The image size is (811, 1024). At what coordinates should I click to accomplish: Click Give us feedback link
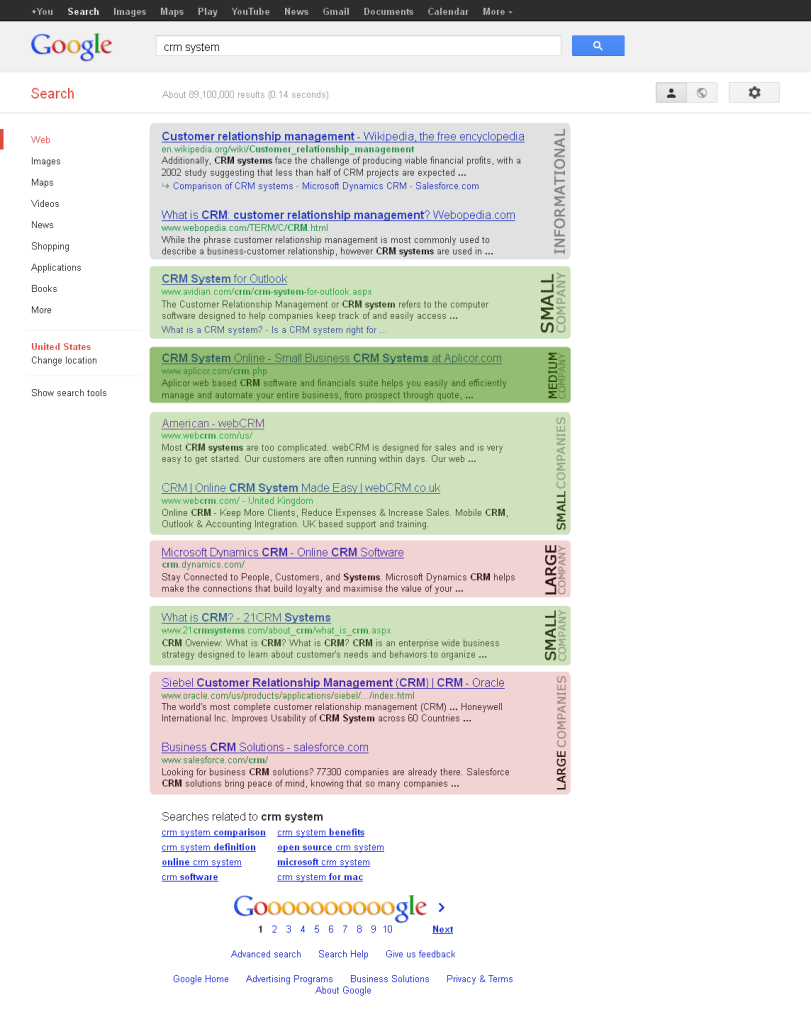point(421,954)
